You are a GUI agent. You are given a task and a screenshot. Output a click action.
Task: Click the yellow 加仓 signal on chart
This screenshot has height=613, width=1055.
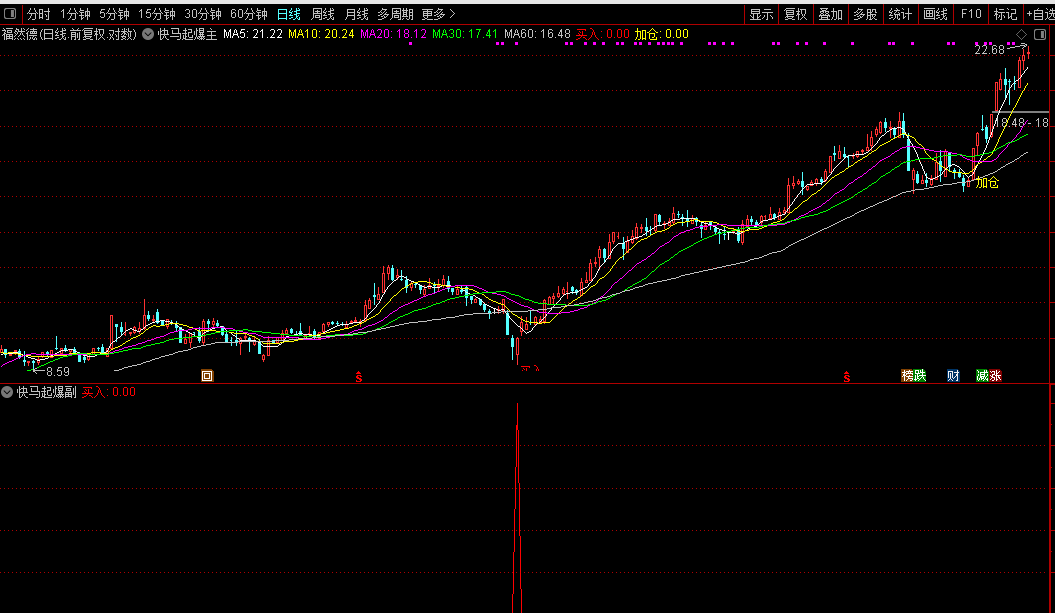987,182
